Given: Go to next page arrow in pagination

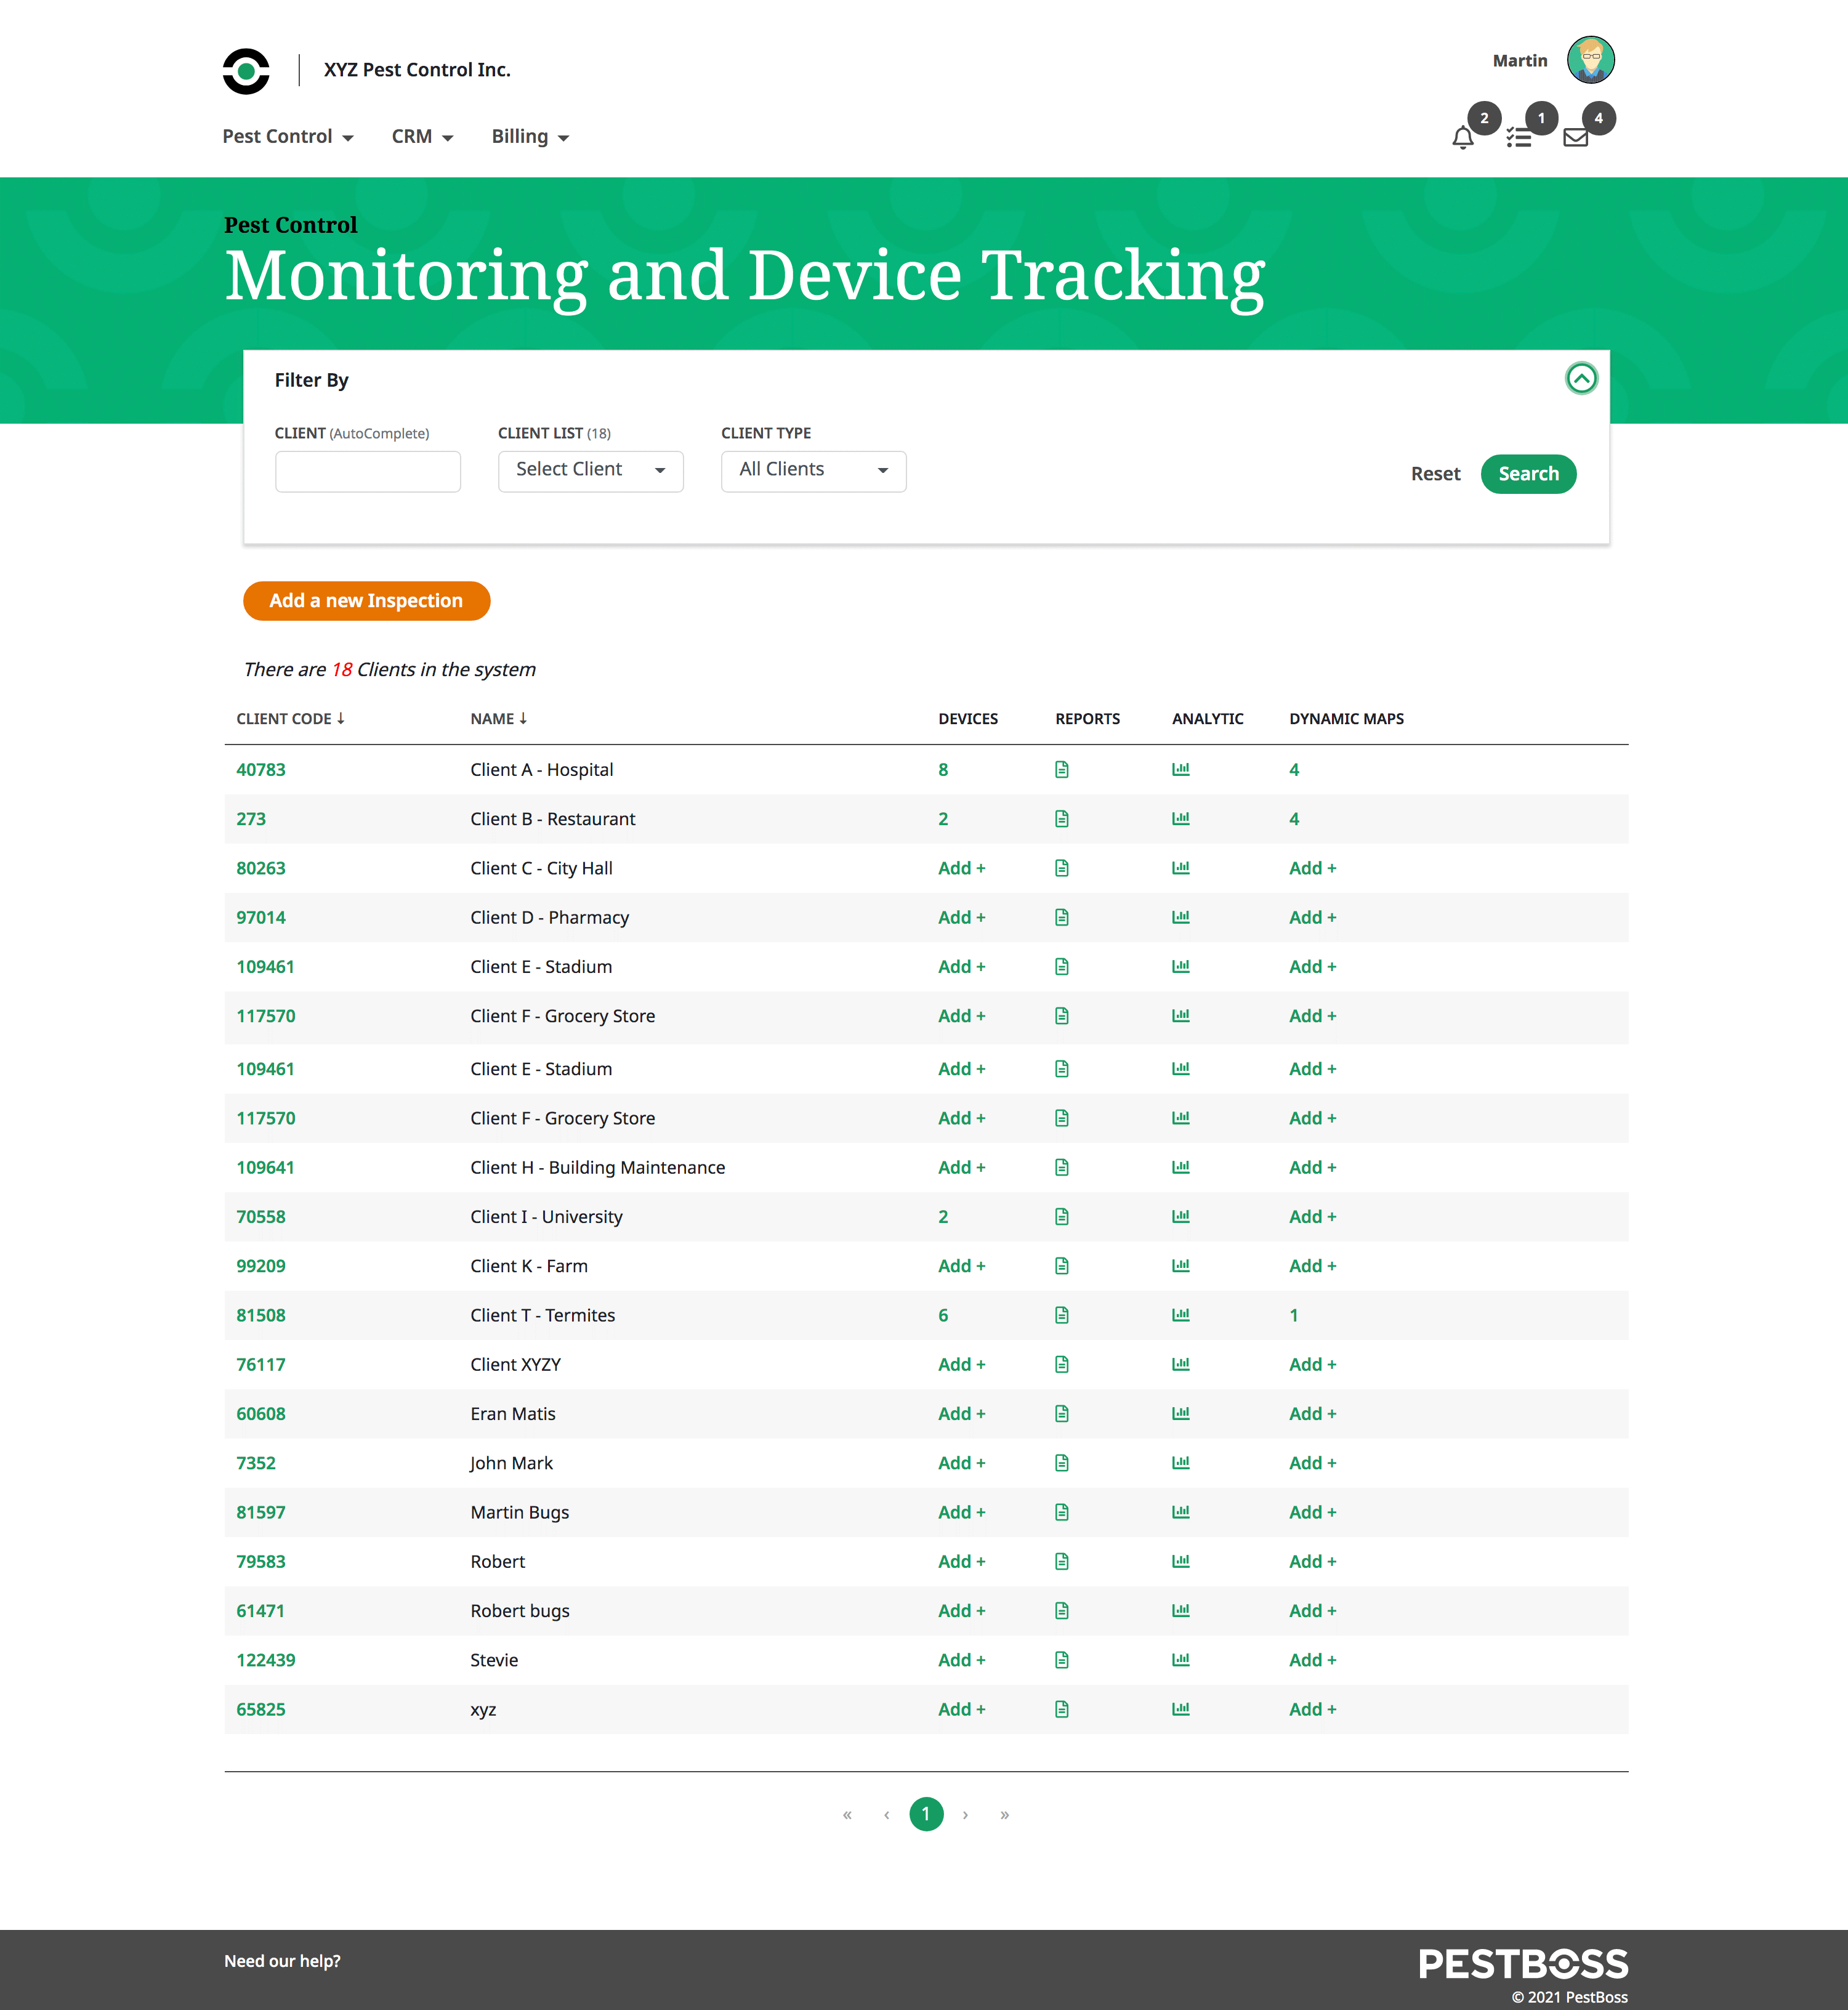Looking at the screenshot, I should point(965,1814).
